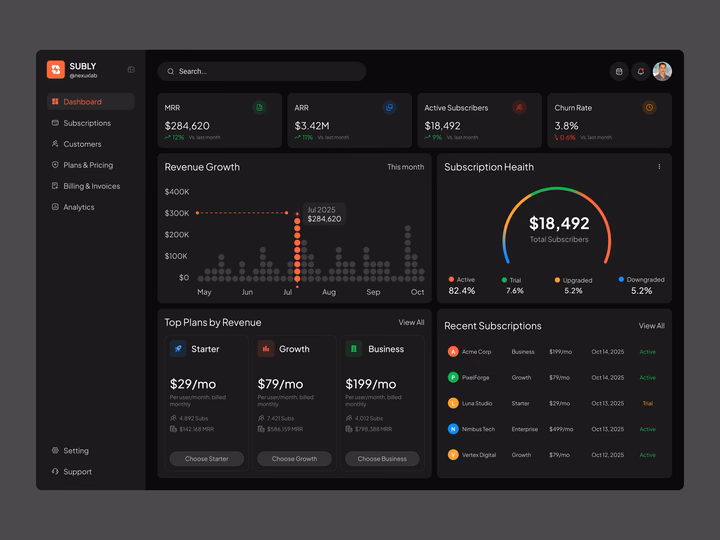
Task: Select the PixelForge name
Action: pos(475,377)
